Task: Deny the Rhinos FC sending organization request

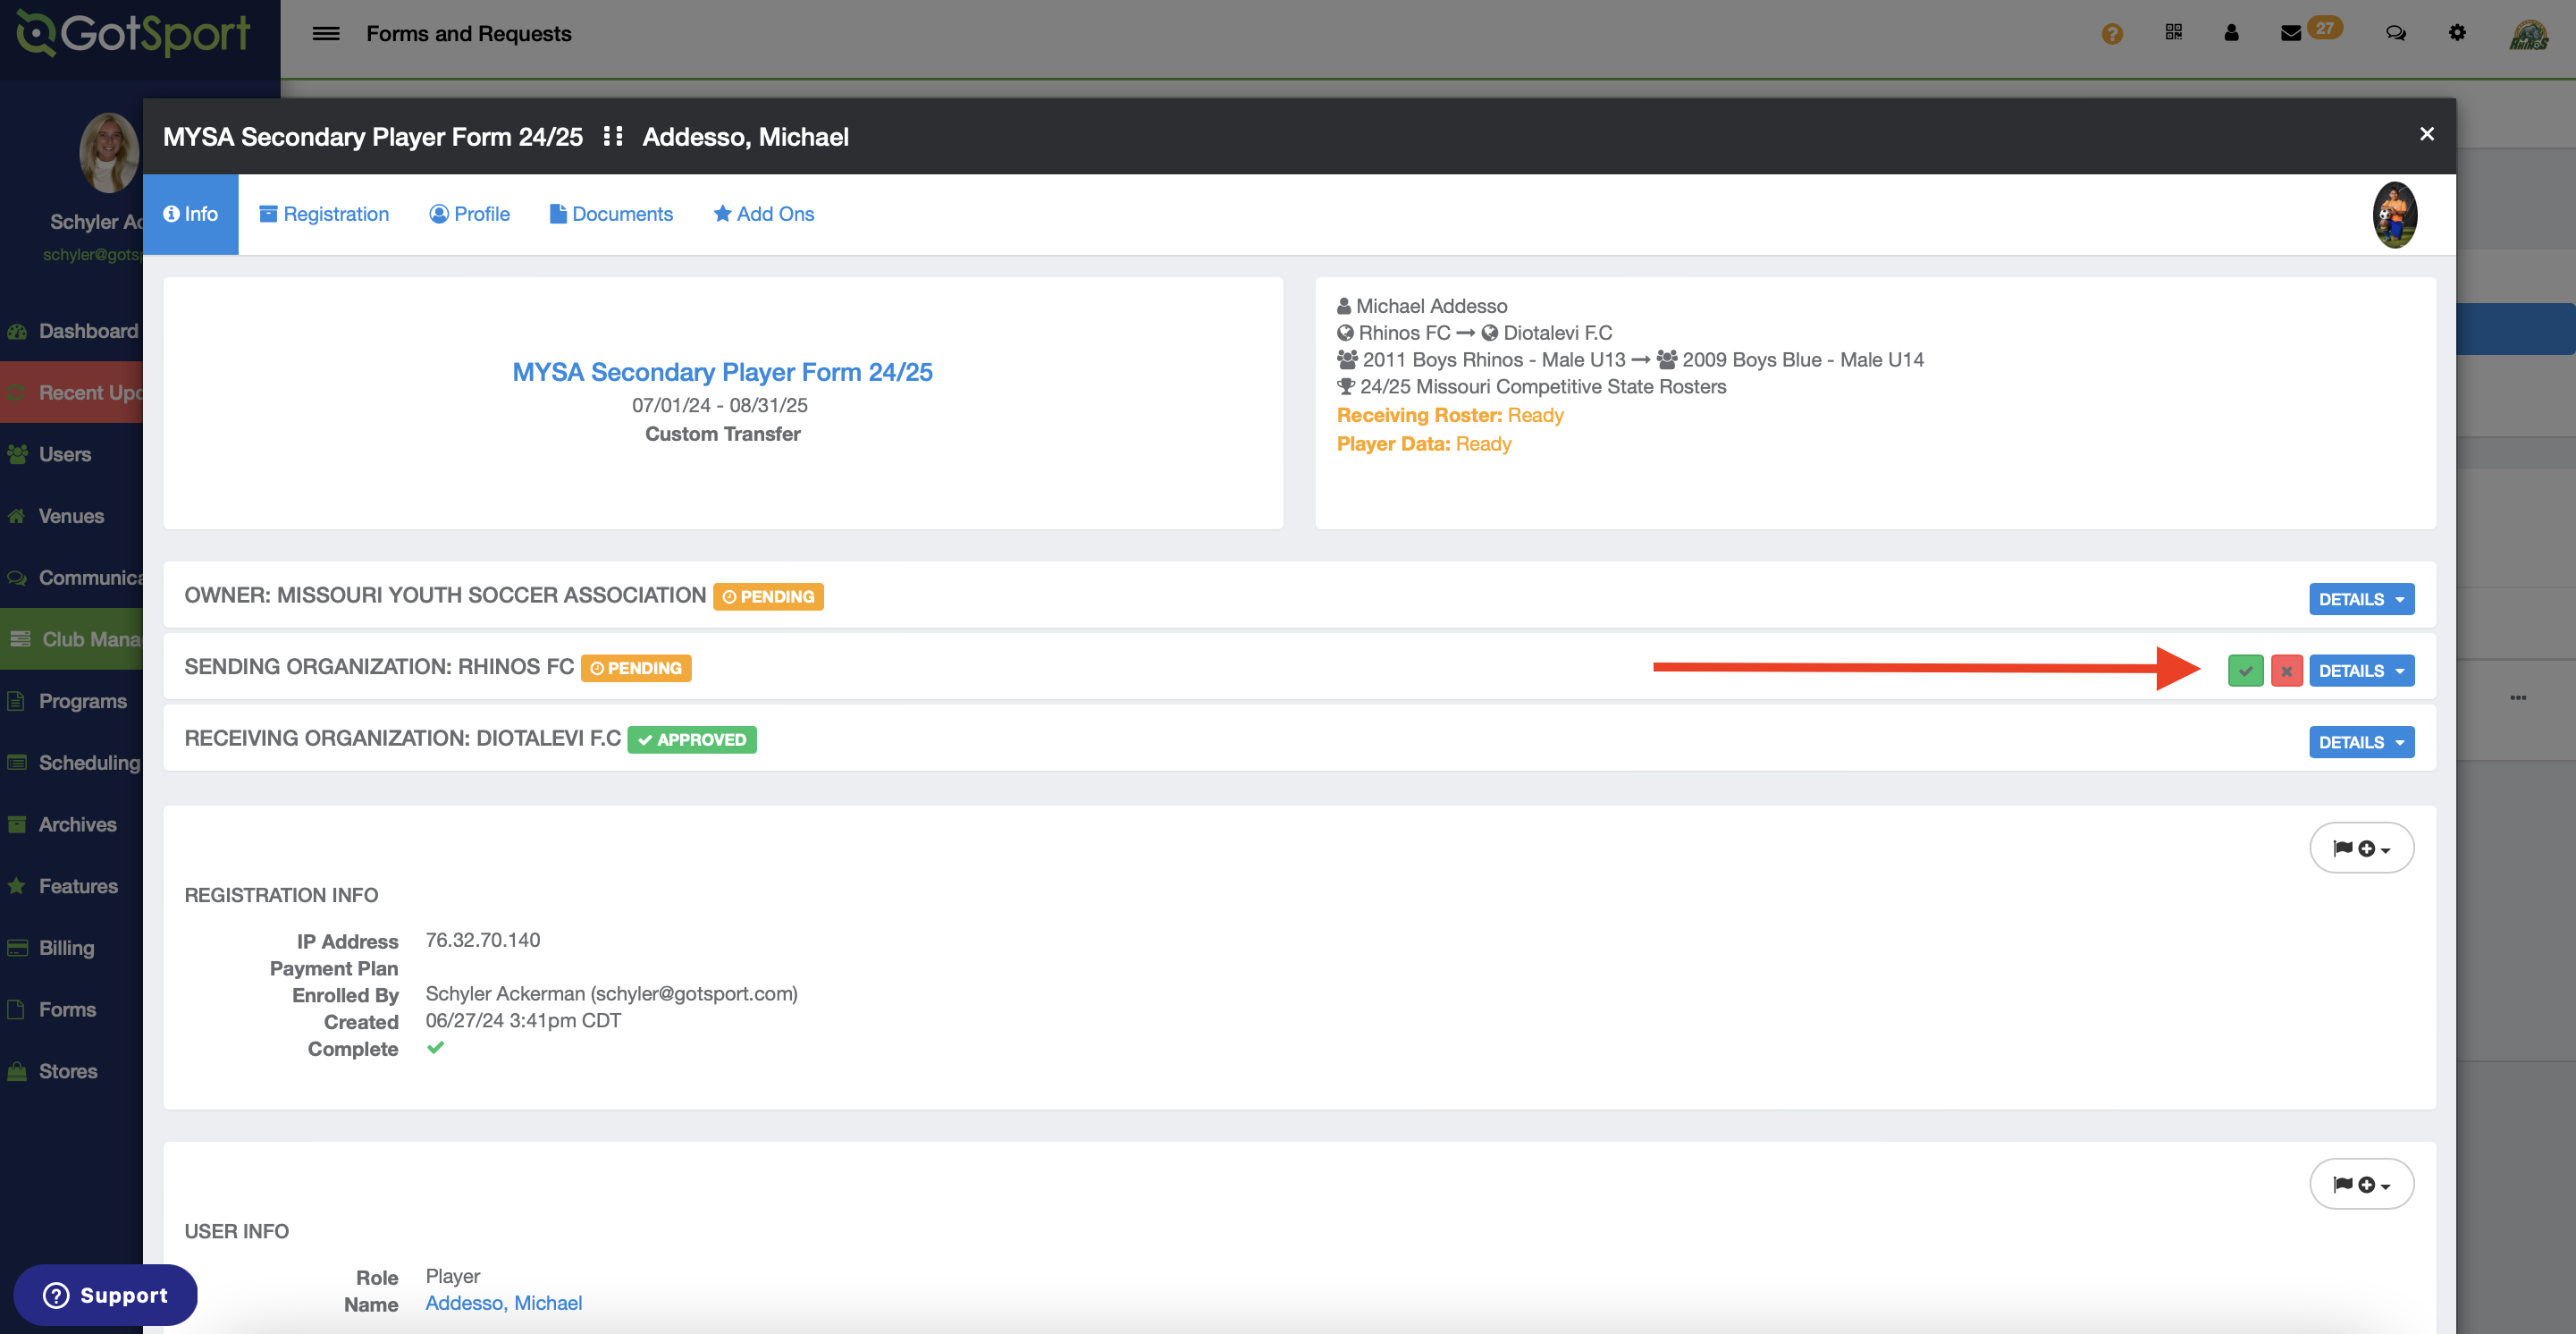Action: (2286, 670)
